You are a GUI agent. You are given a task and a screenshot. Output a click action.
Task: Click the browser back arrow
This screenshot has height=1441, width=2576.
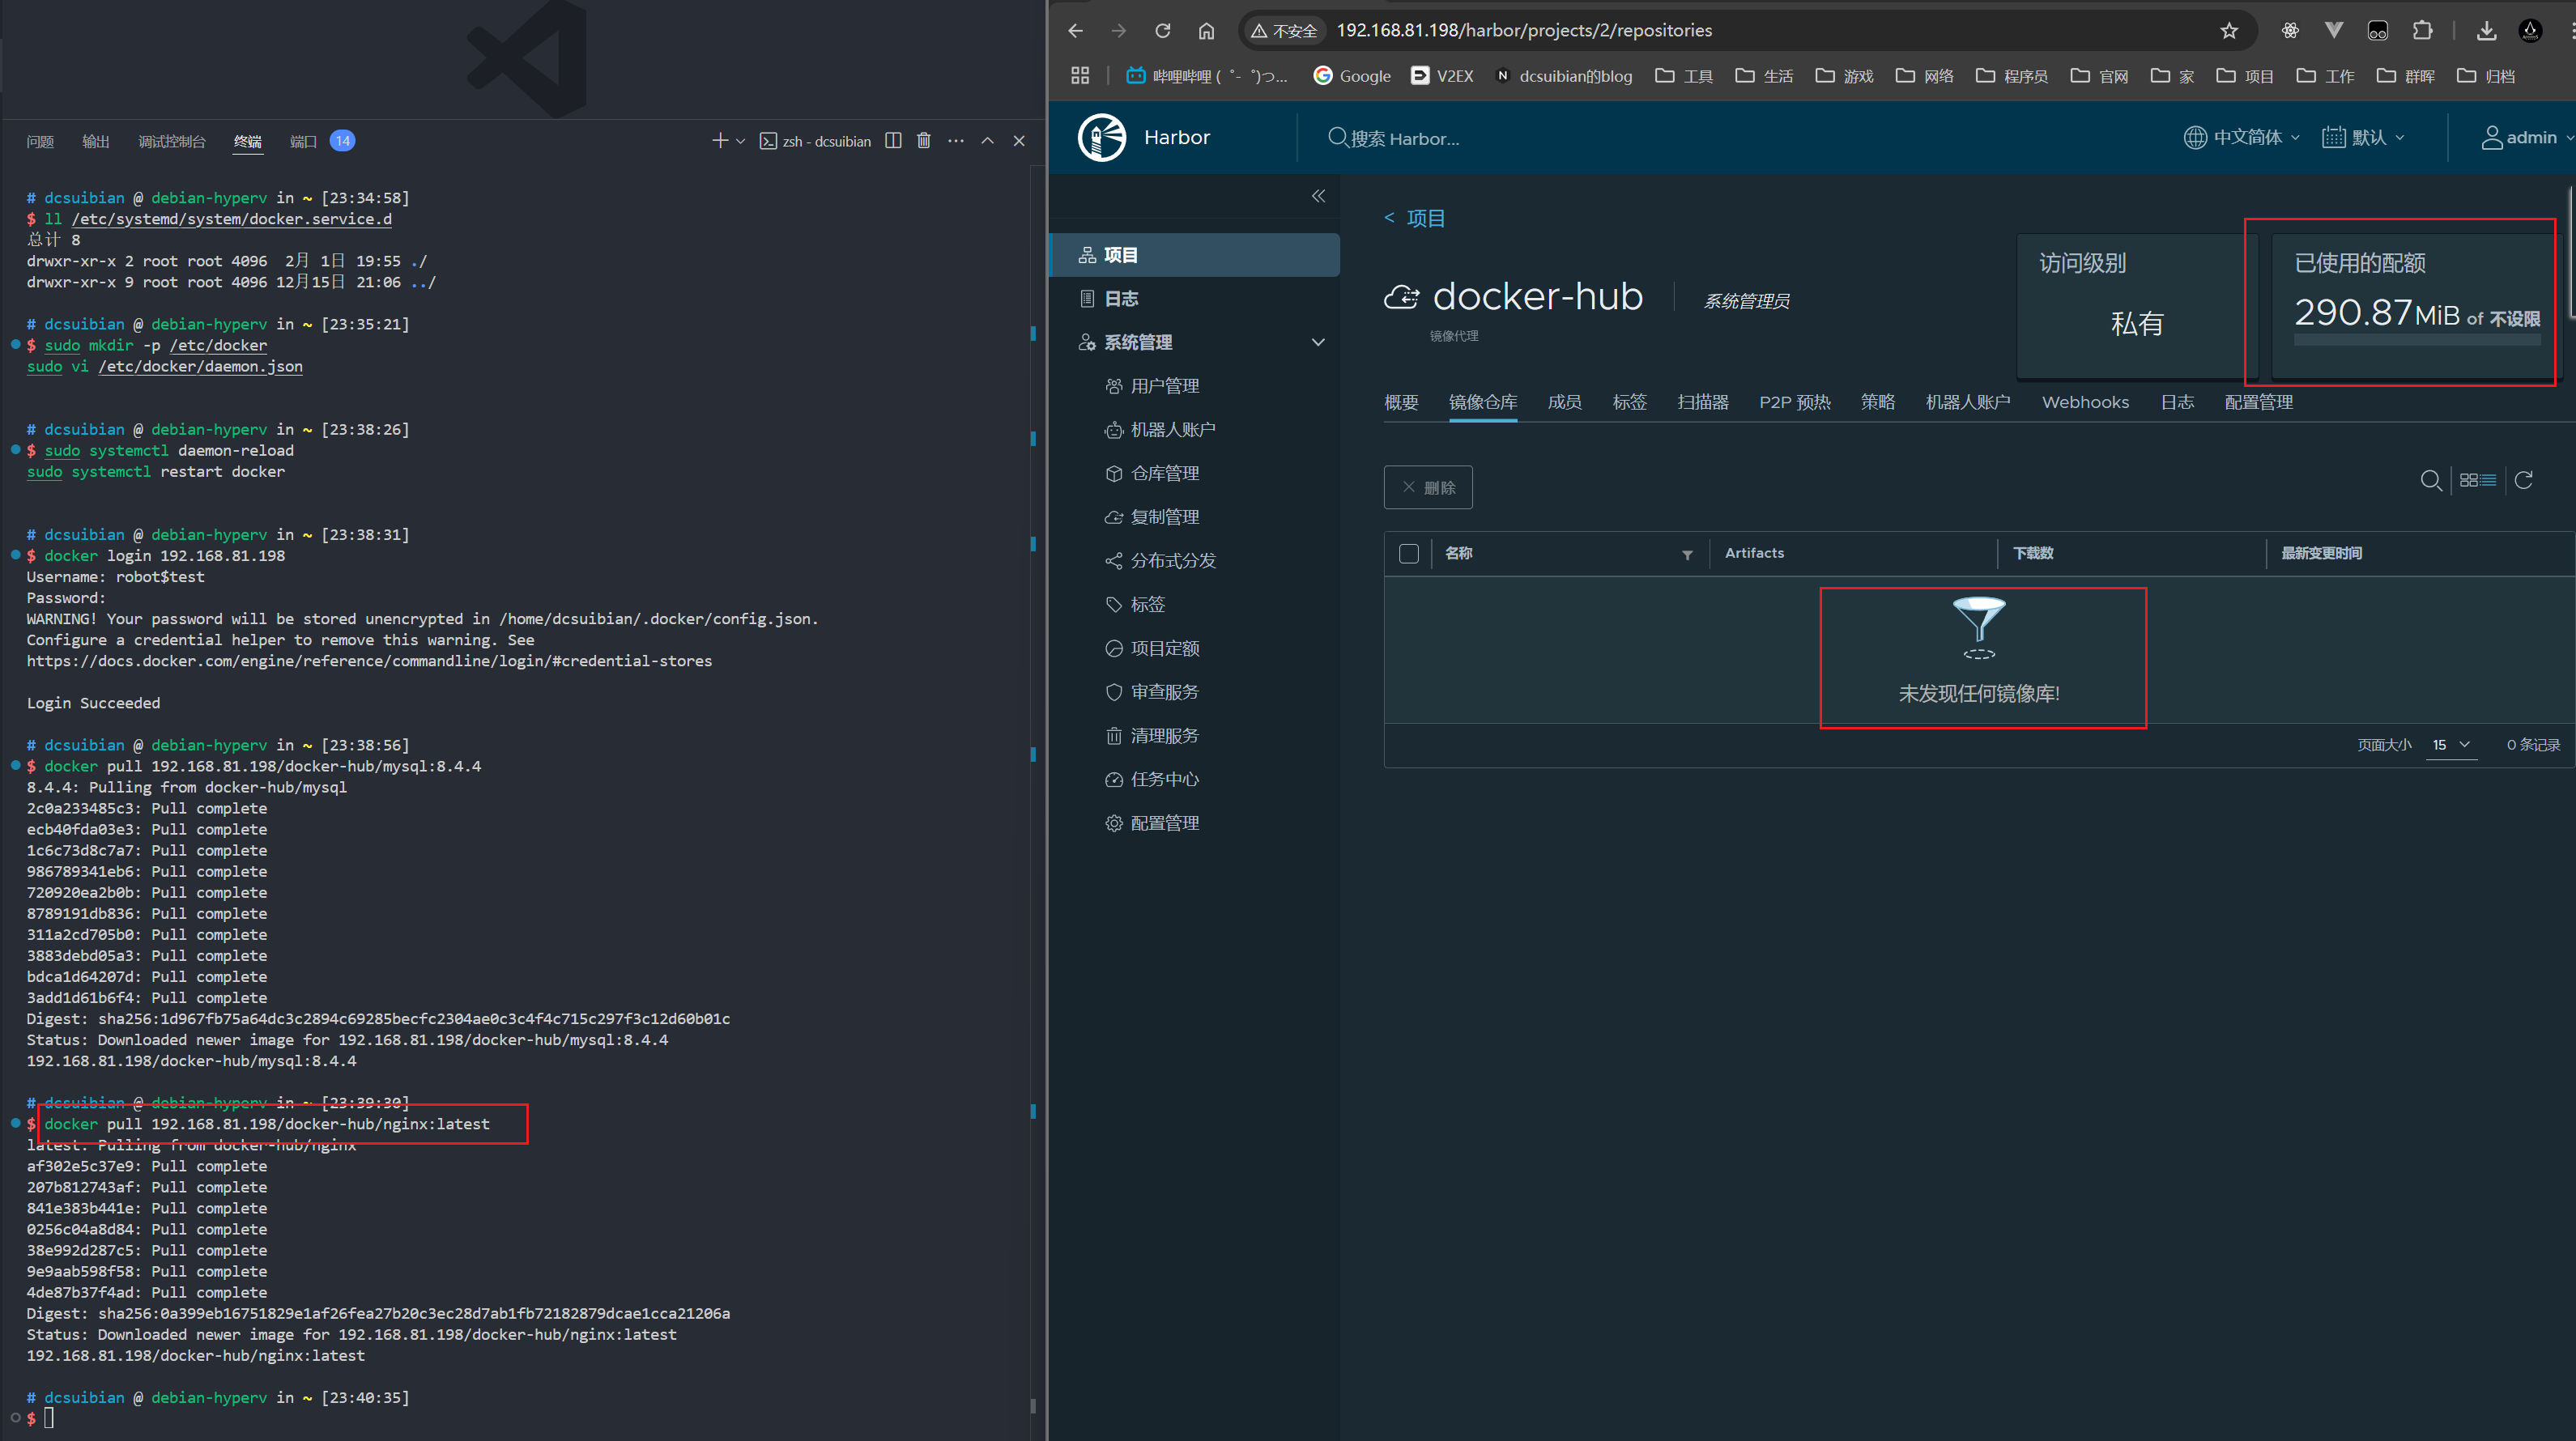pos(1075,31)
